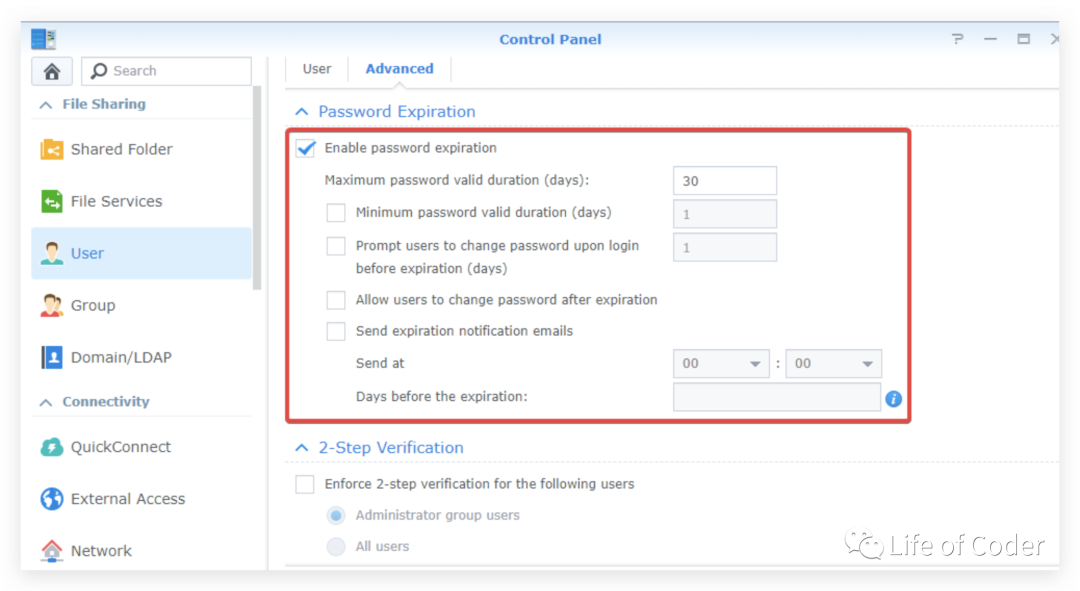Screen dimensions: 1080x591
Task: Click the info icon beside Days before expiration
Action: click(x=894, y=399)
